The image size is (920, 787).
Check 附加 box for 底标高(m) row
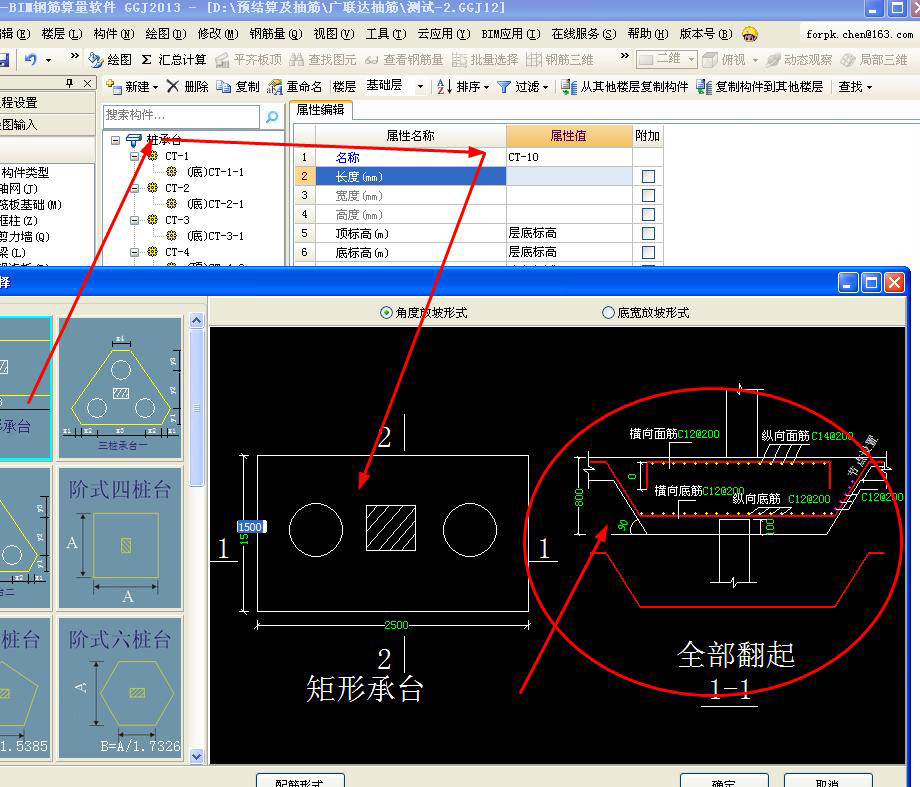click(648, 252)
